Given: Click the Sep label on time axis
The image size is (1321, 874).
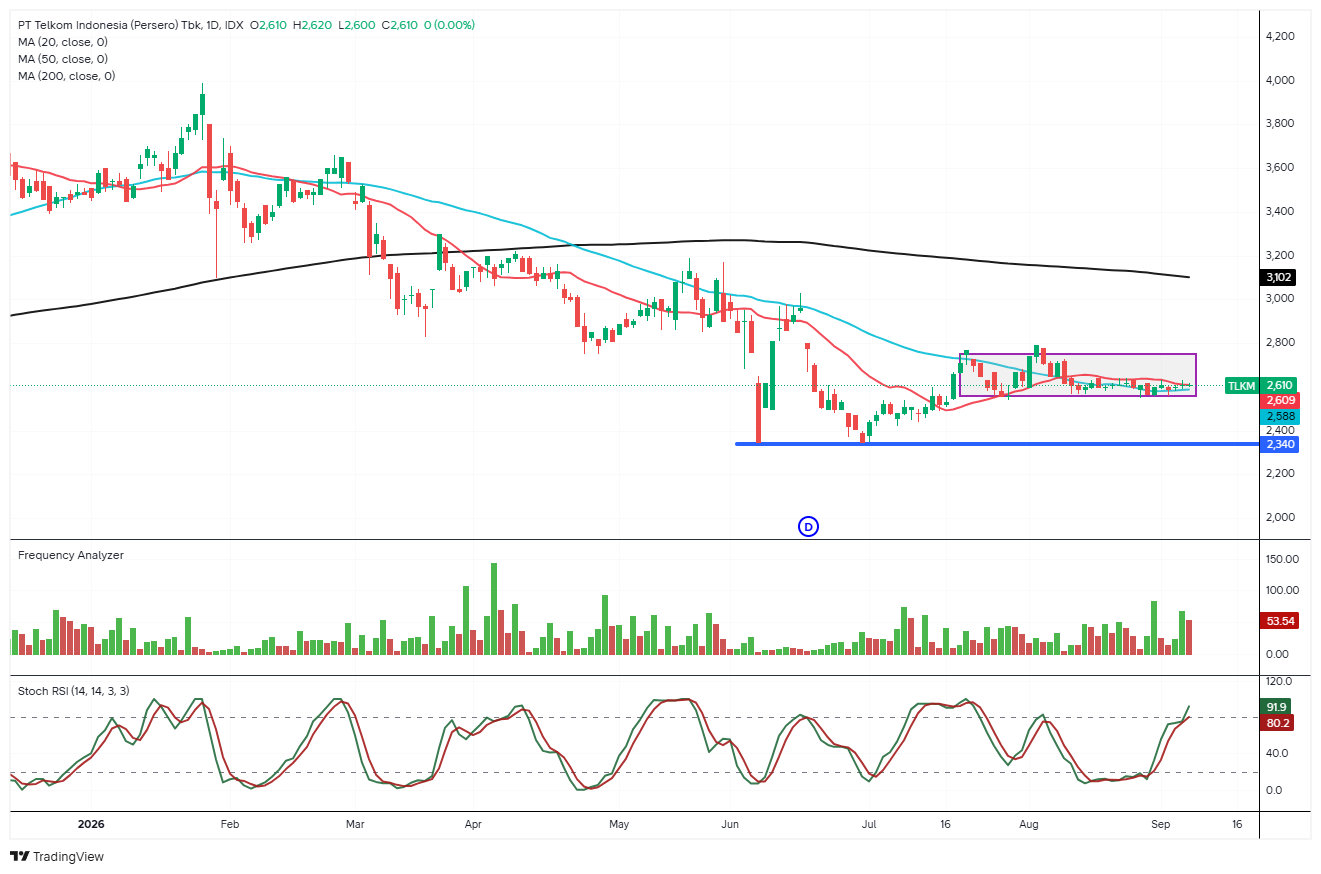Looking at the screenshot, I should tap(1161, 825).
